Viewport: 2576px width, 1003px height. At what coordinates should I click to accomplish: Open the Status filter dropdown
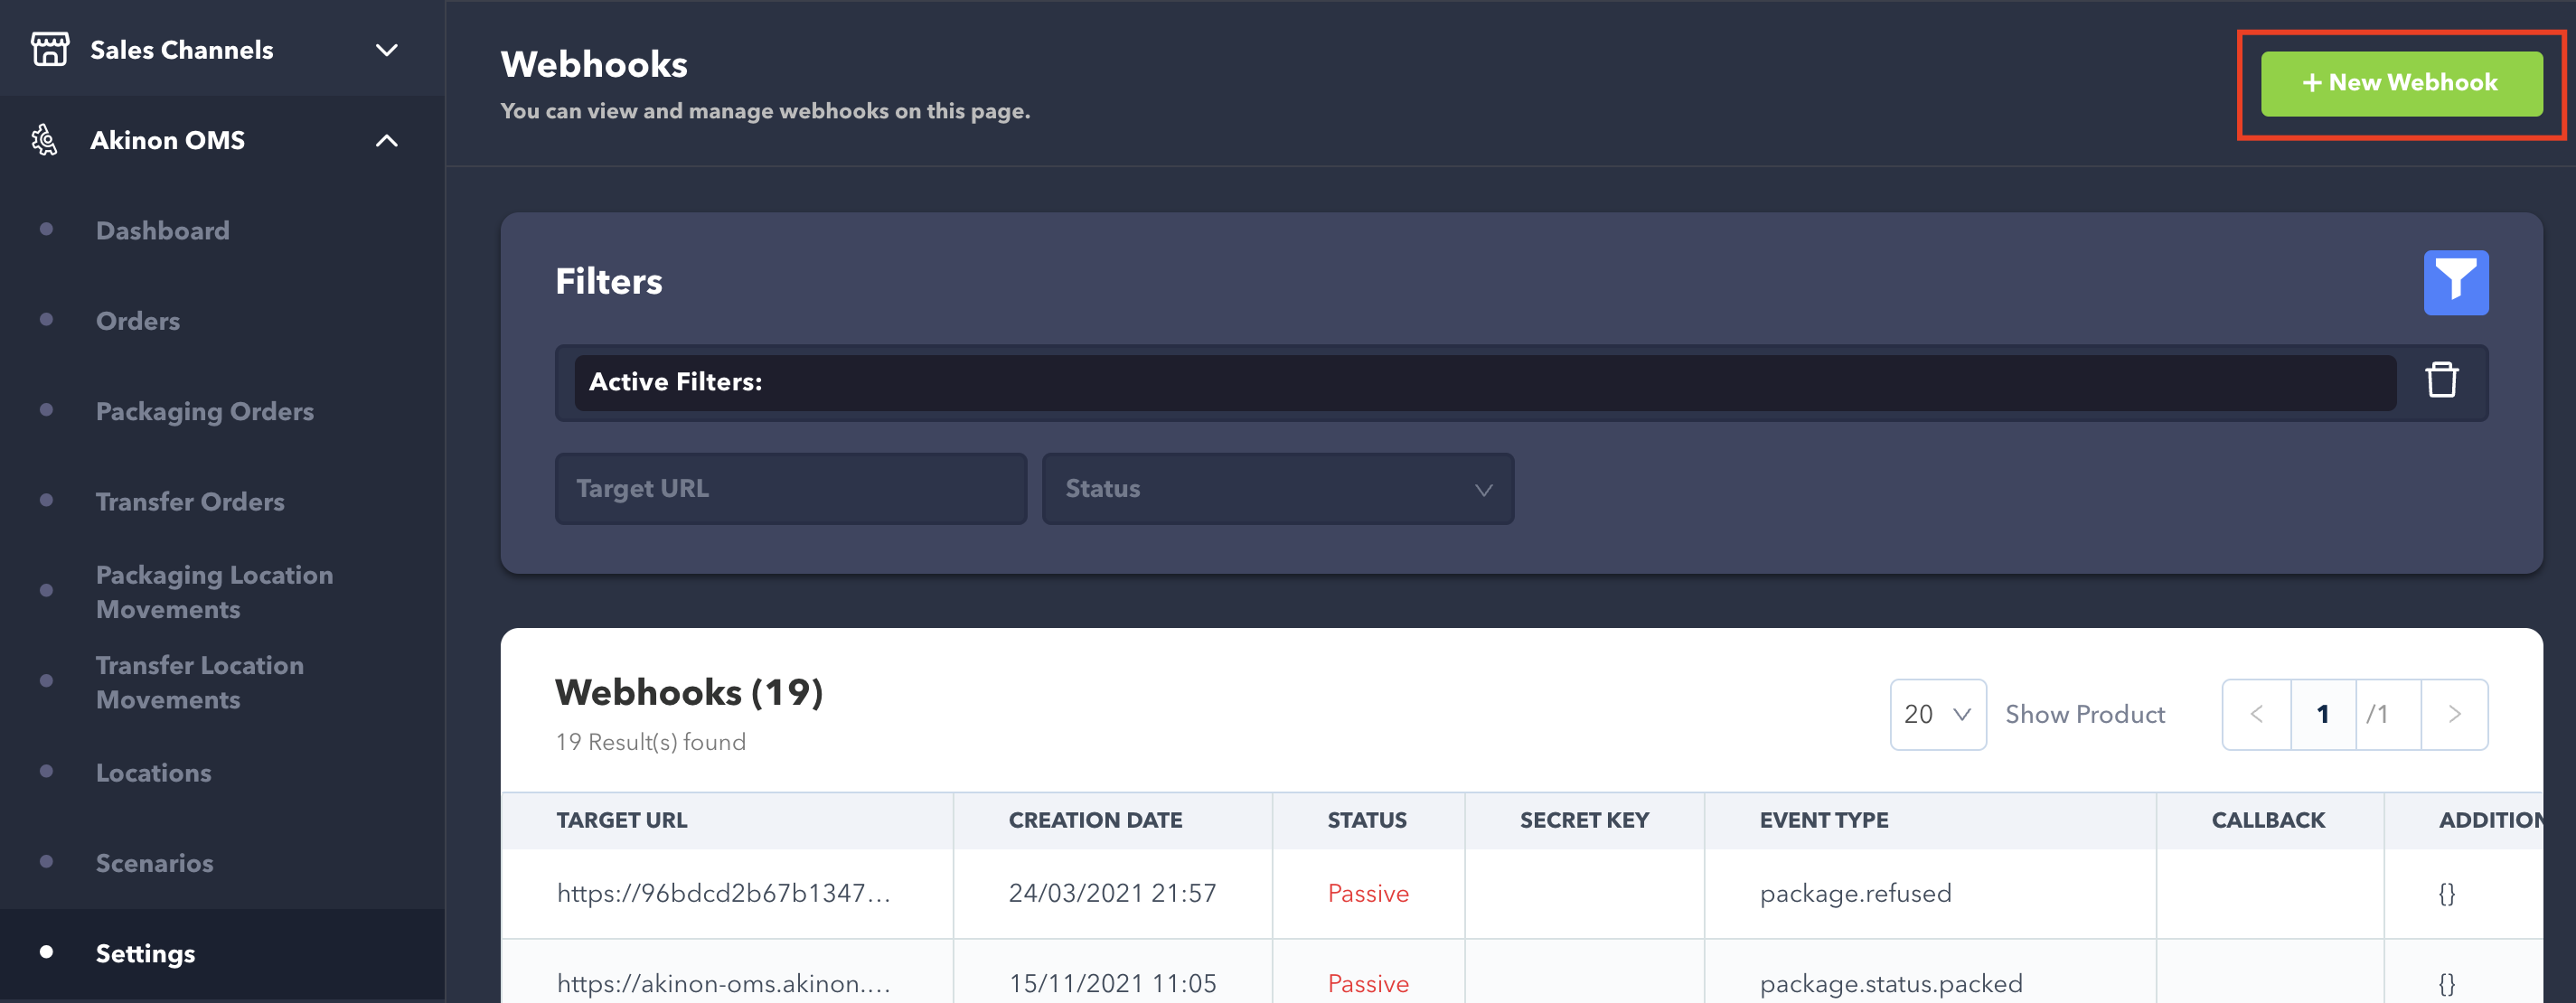tap(1277, 489)
